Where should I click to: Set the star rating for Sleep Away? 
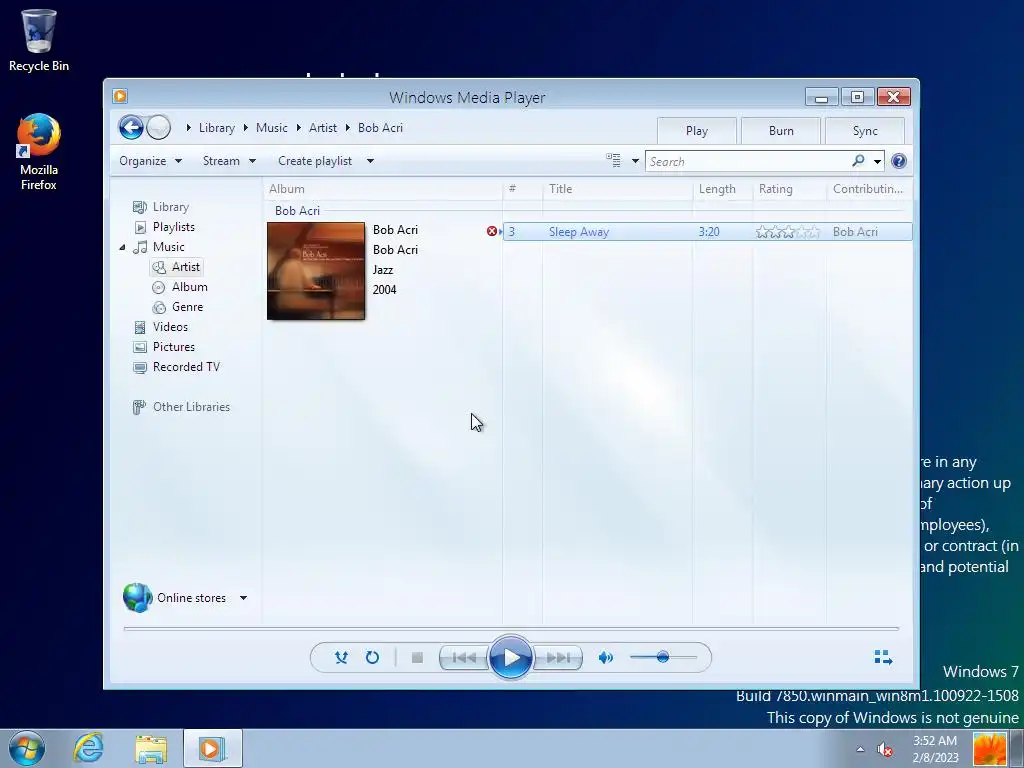click(788, 232)
